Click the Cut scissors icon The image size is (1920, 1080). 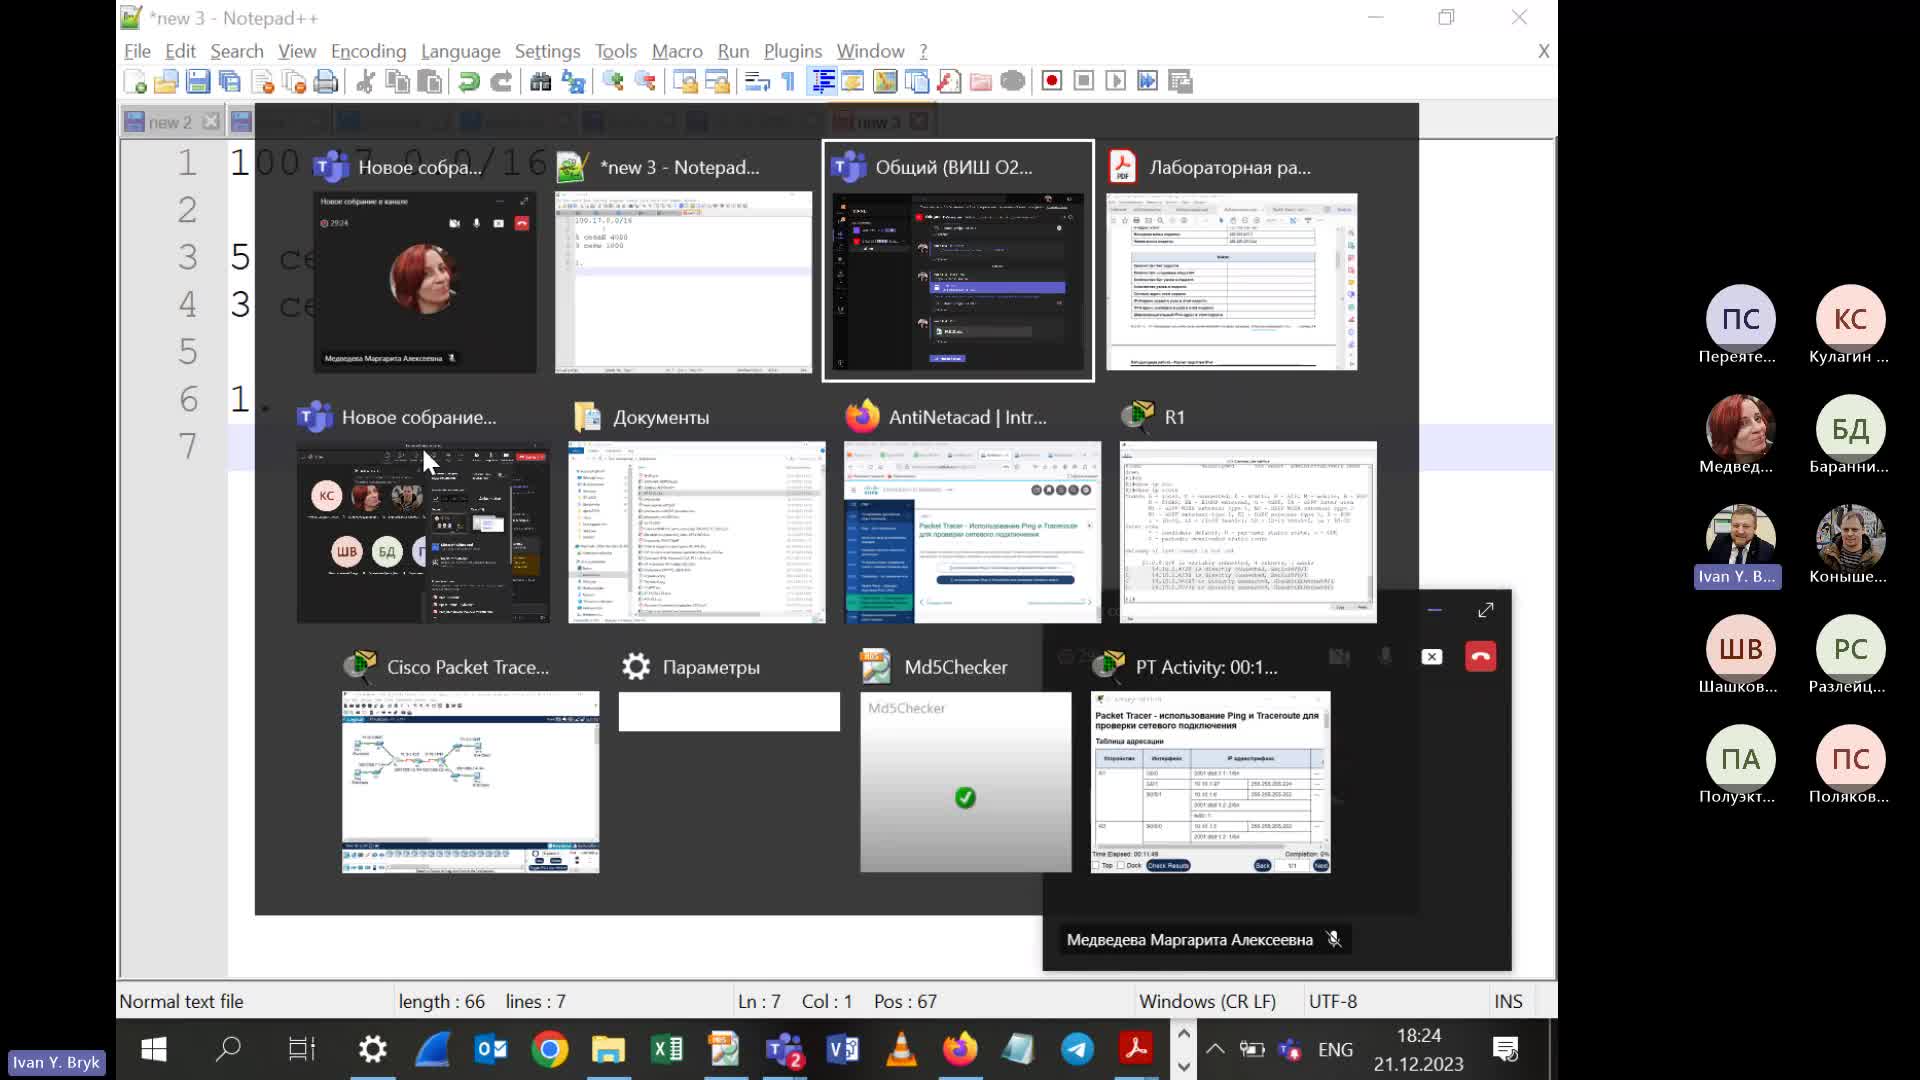click(x=365, y=82)
